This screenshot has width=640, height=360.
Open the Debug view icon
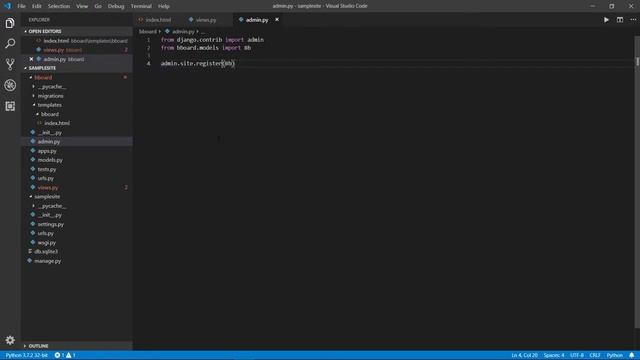10,85
